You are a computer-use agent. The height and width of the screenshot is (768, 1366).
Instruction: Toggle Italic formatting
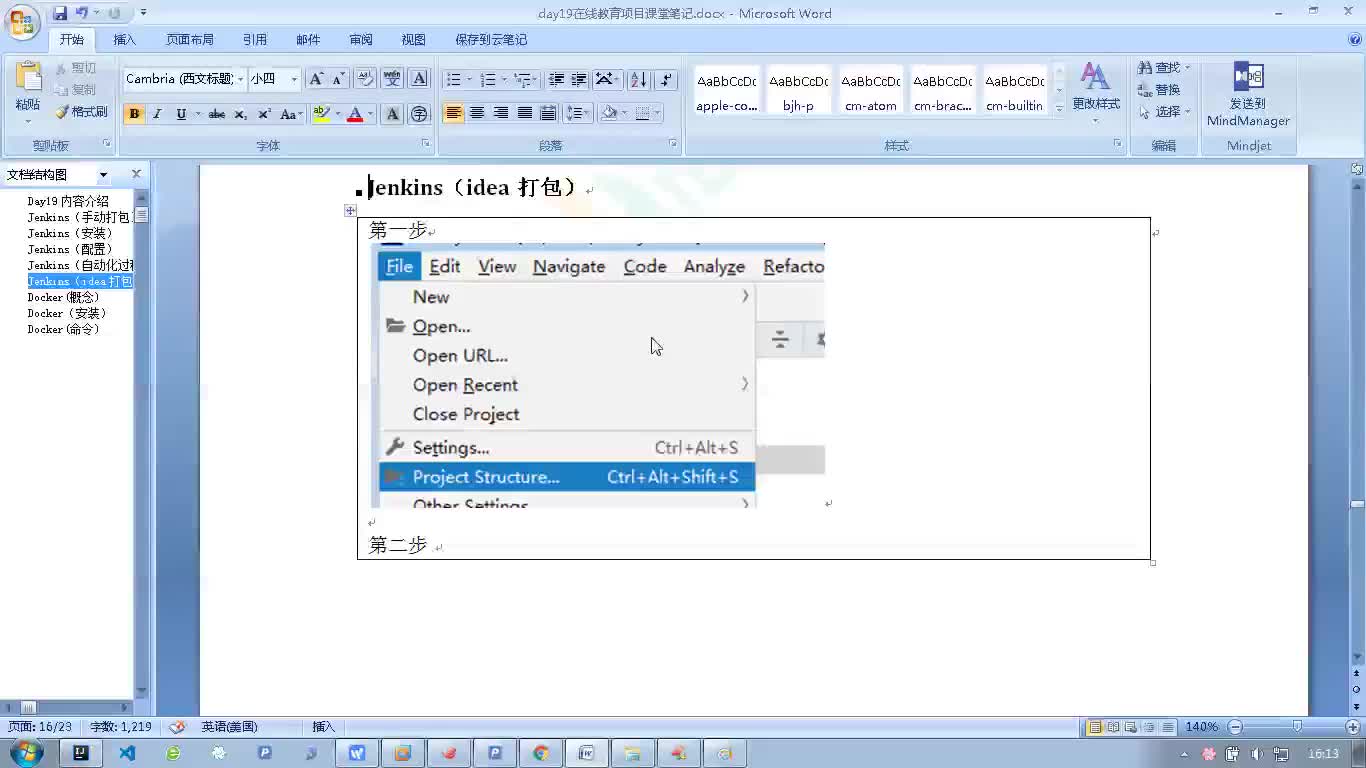(x=157, y=114)
